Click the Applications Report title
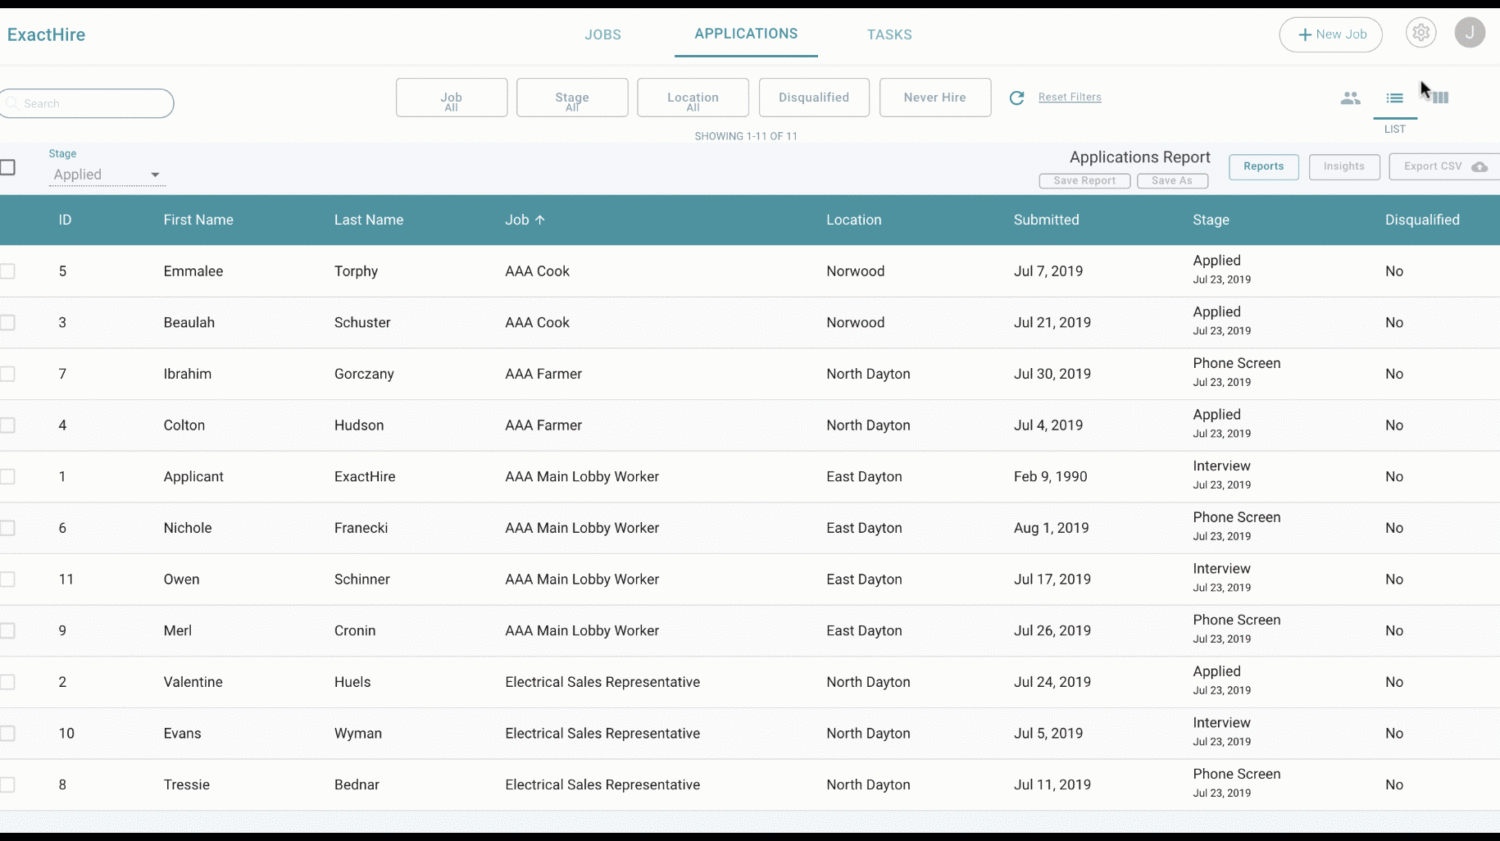Image resolution: width=1500 pixels, height=841 pixels. click(x=1140, y=157)
